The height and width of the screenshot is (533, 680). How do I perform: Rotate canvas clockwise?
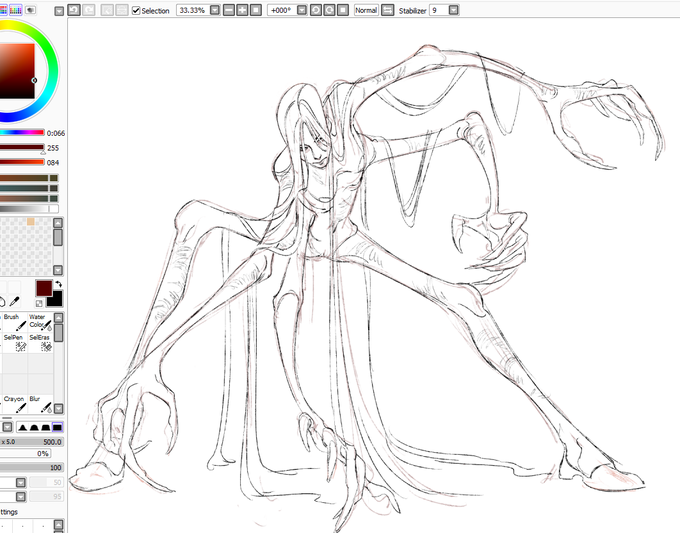point(329,10)
